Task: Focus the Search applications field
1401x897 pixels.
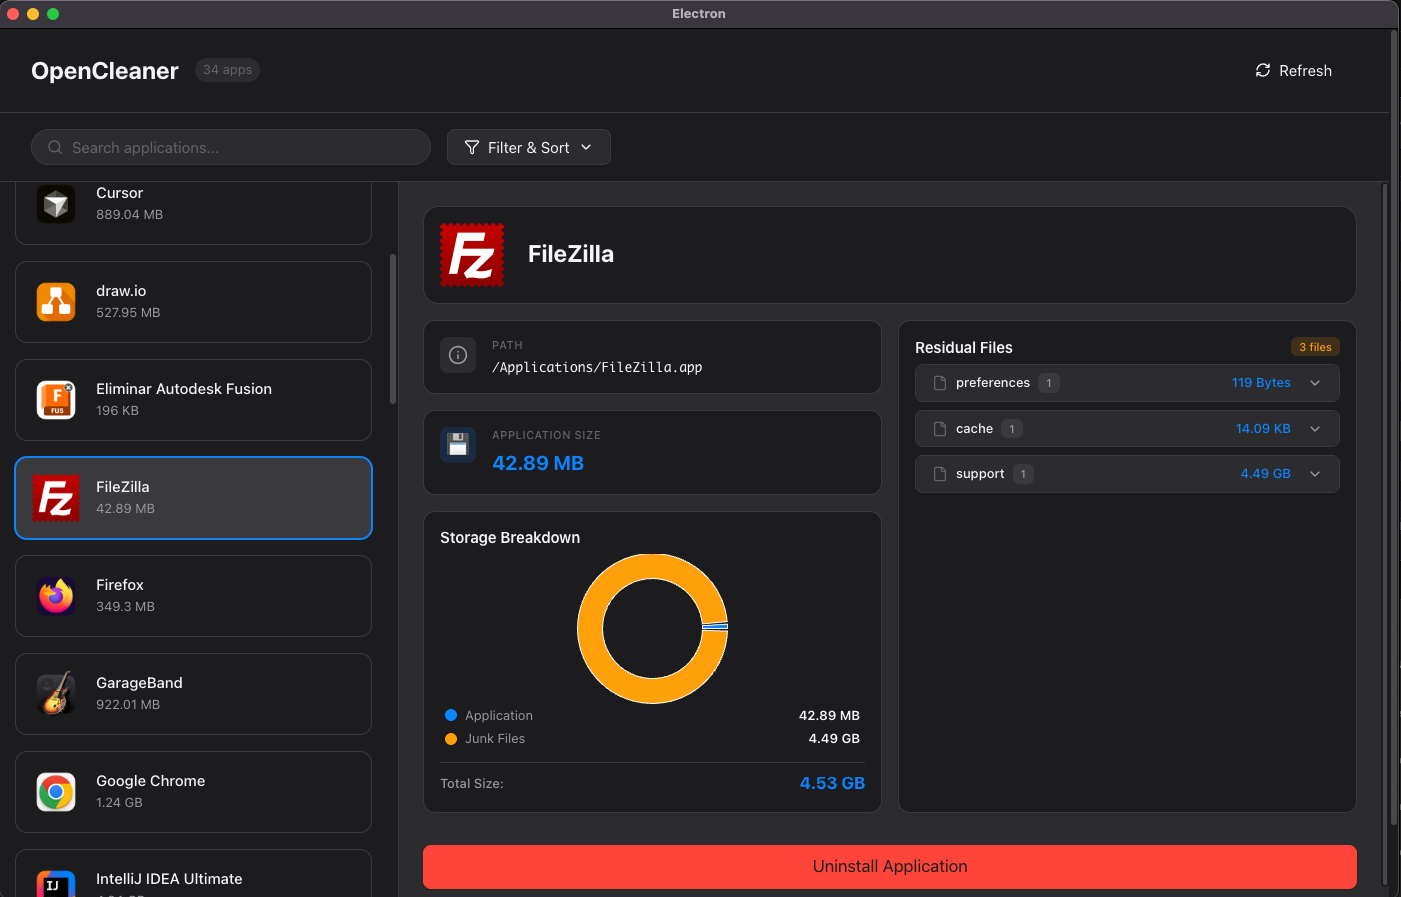Action: pos(231,147)
